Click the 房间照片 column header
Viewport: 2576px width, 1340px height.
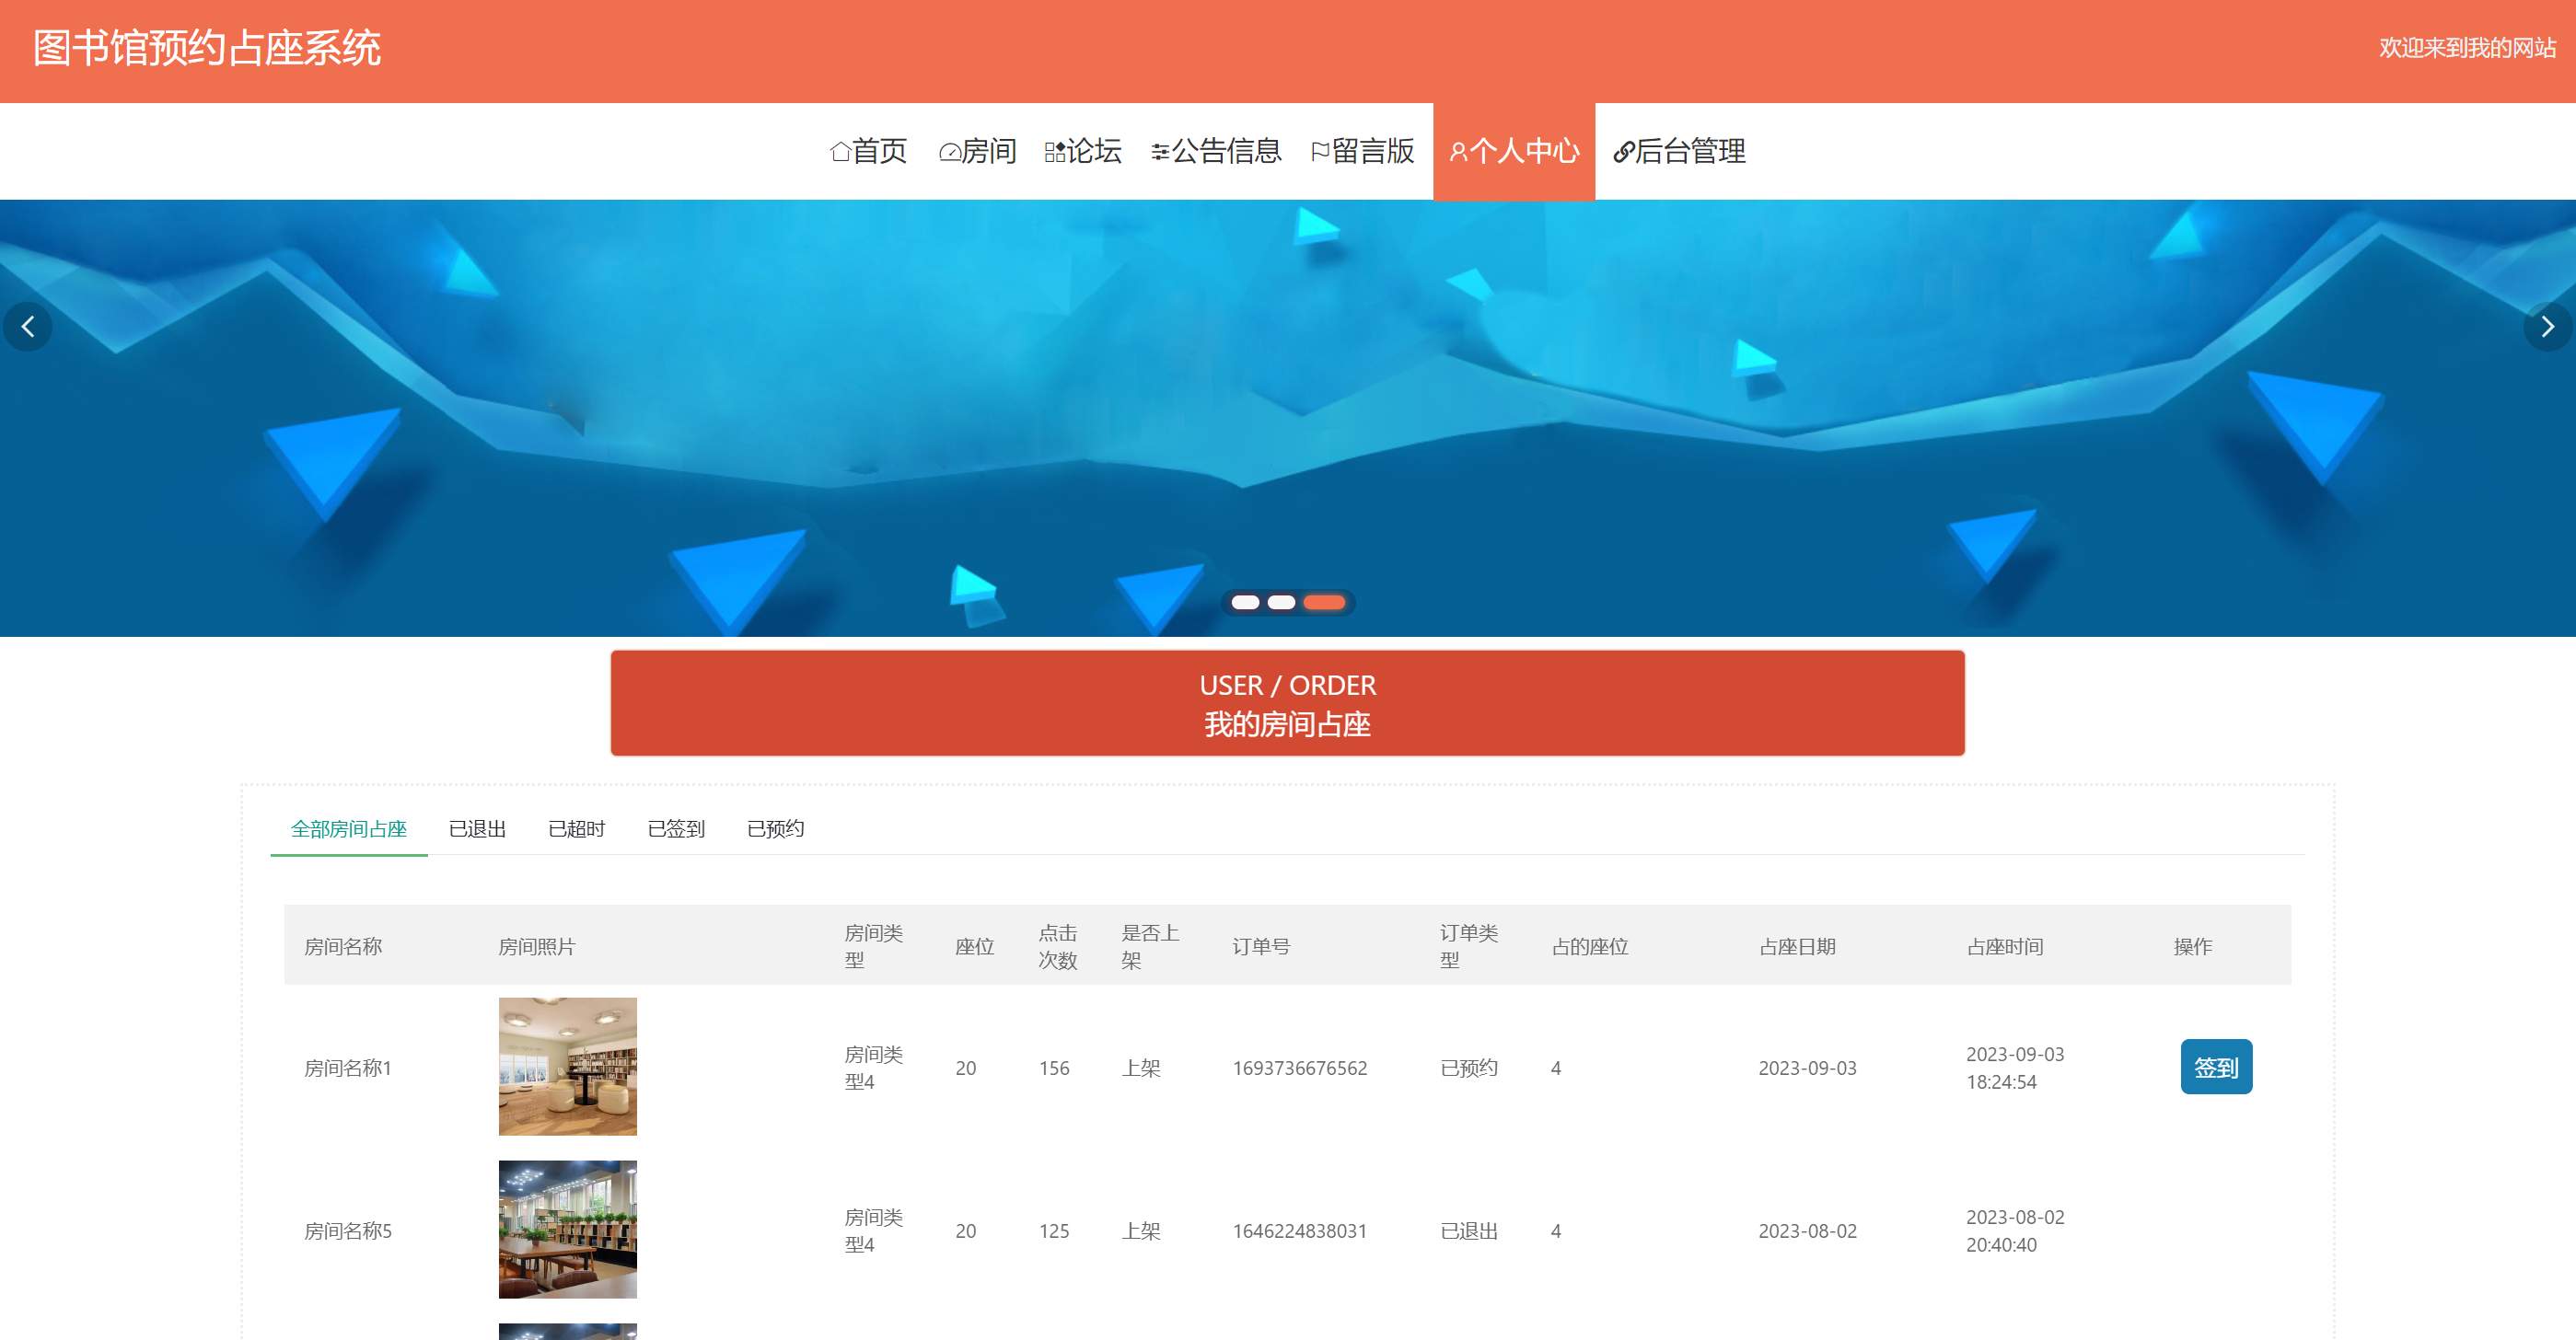[x=537, y=946]
